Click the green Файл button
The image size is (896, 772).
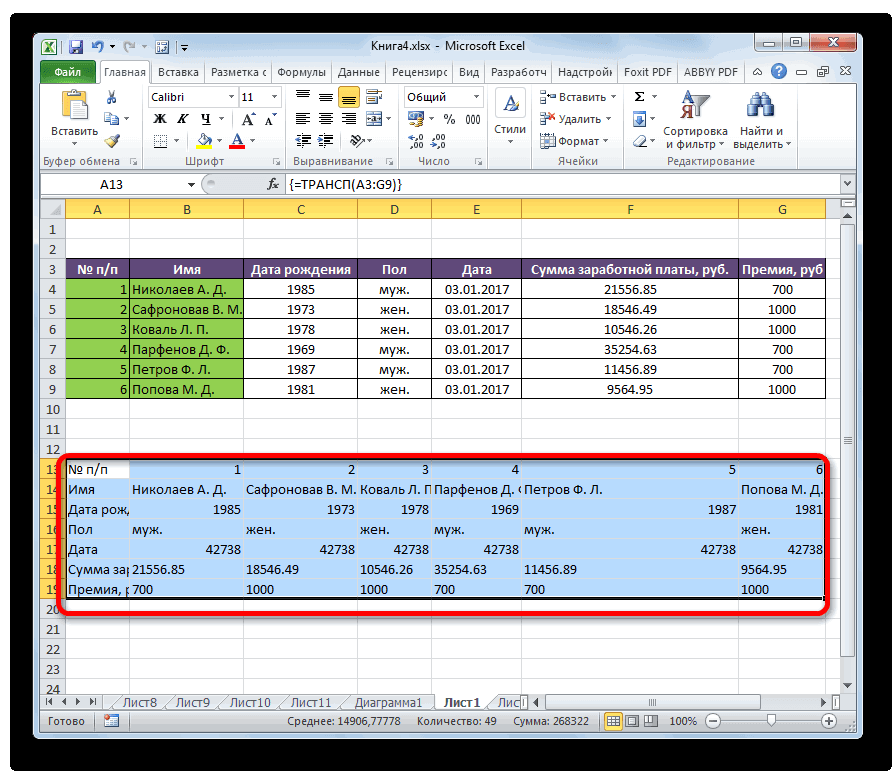68,72
